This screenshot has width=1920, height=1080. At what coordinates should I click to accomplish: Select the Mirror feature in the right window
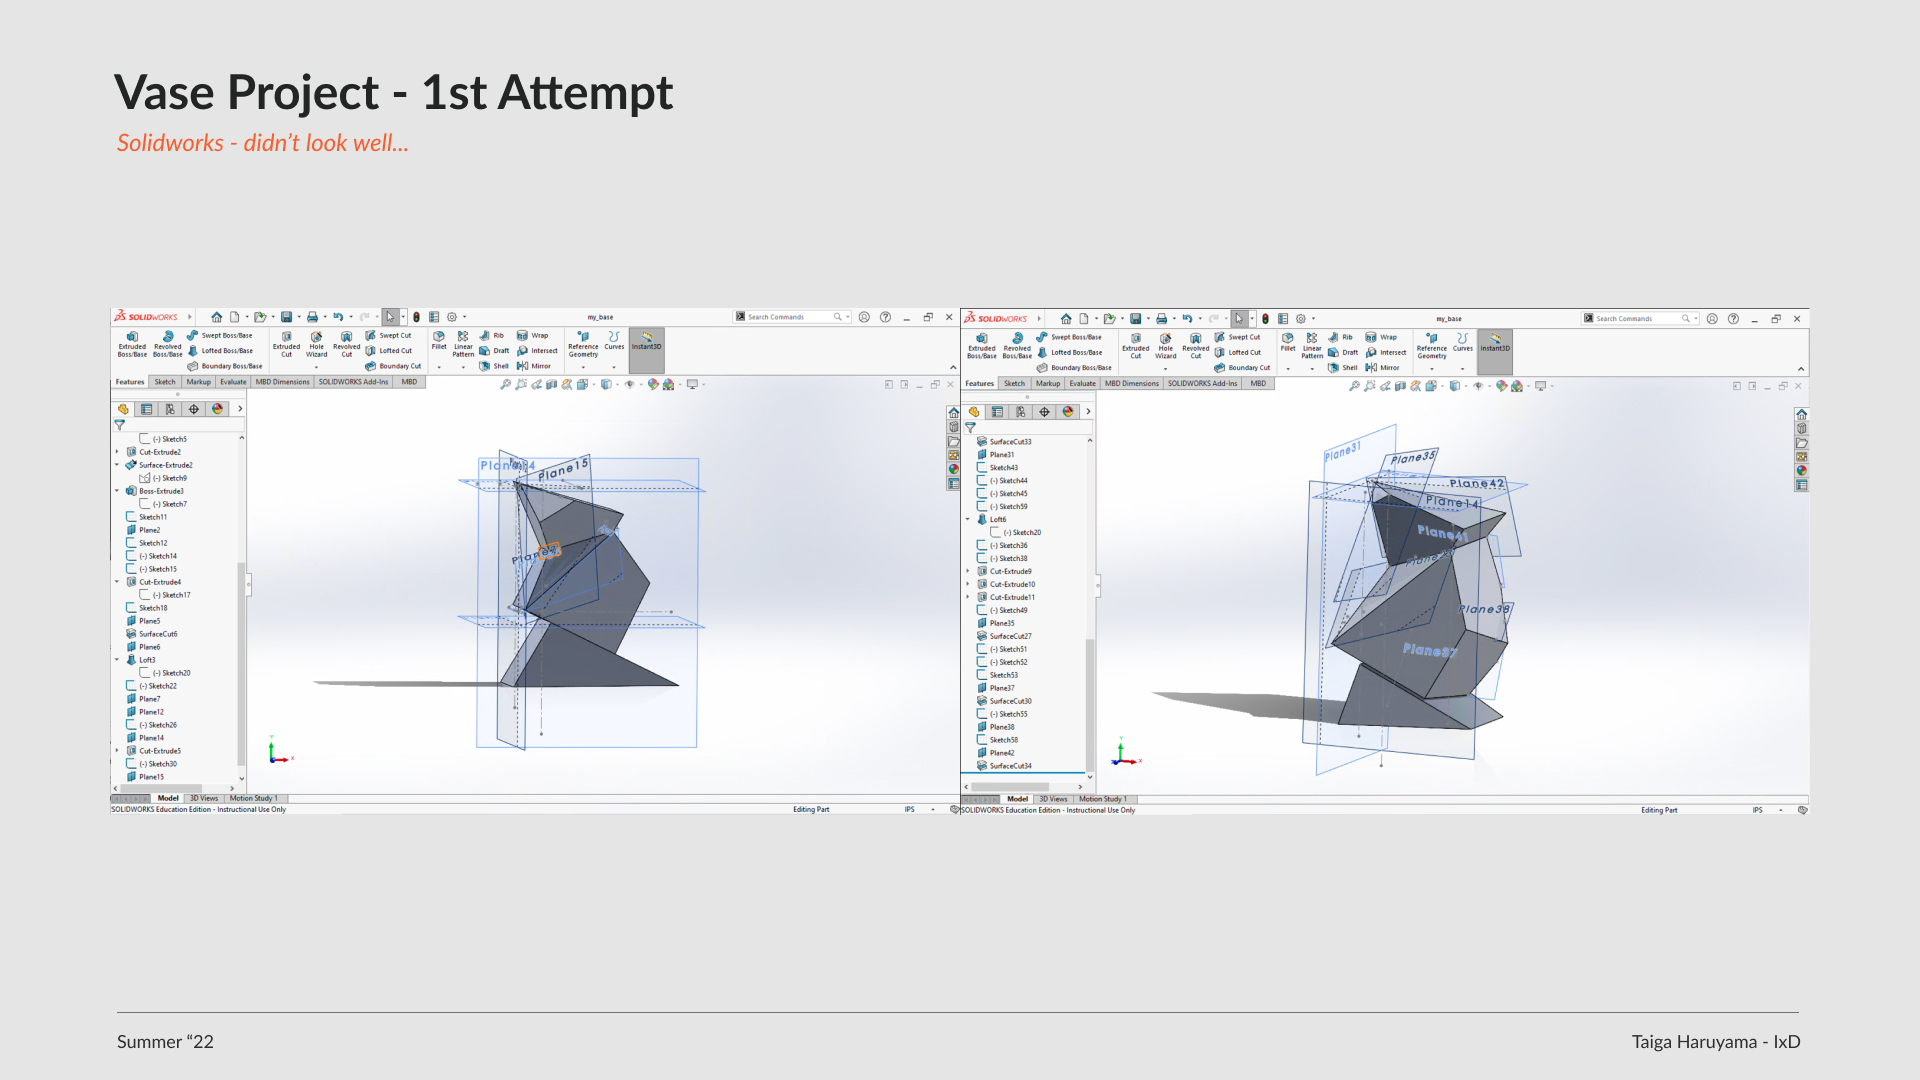1384,368
